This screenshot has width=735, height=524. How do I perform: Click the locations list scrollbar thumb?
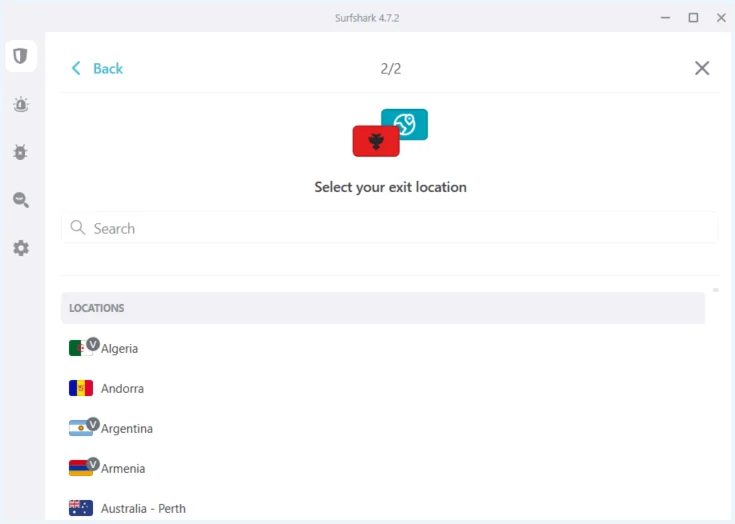(x=716, y=290)
